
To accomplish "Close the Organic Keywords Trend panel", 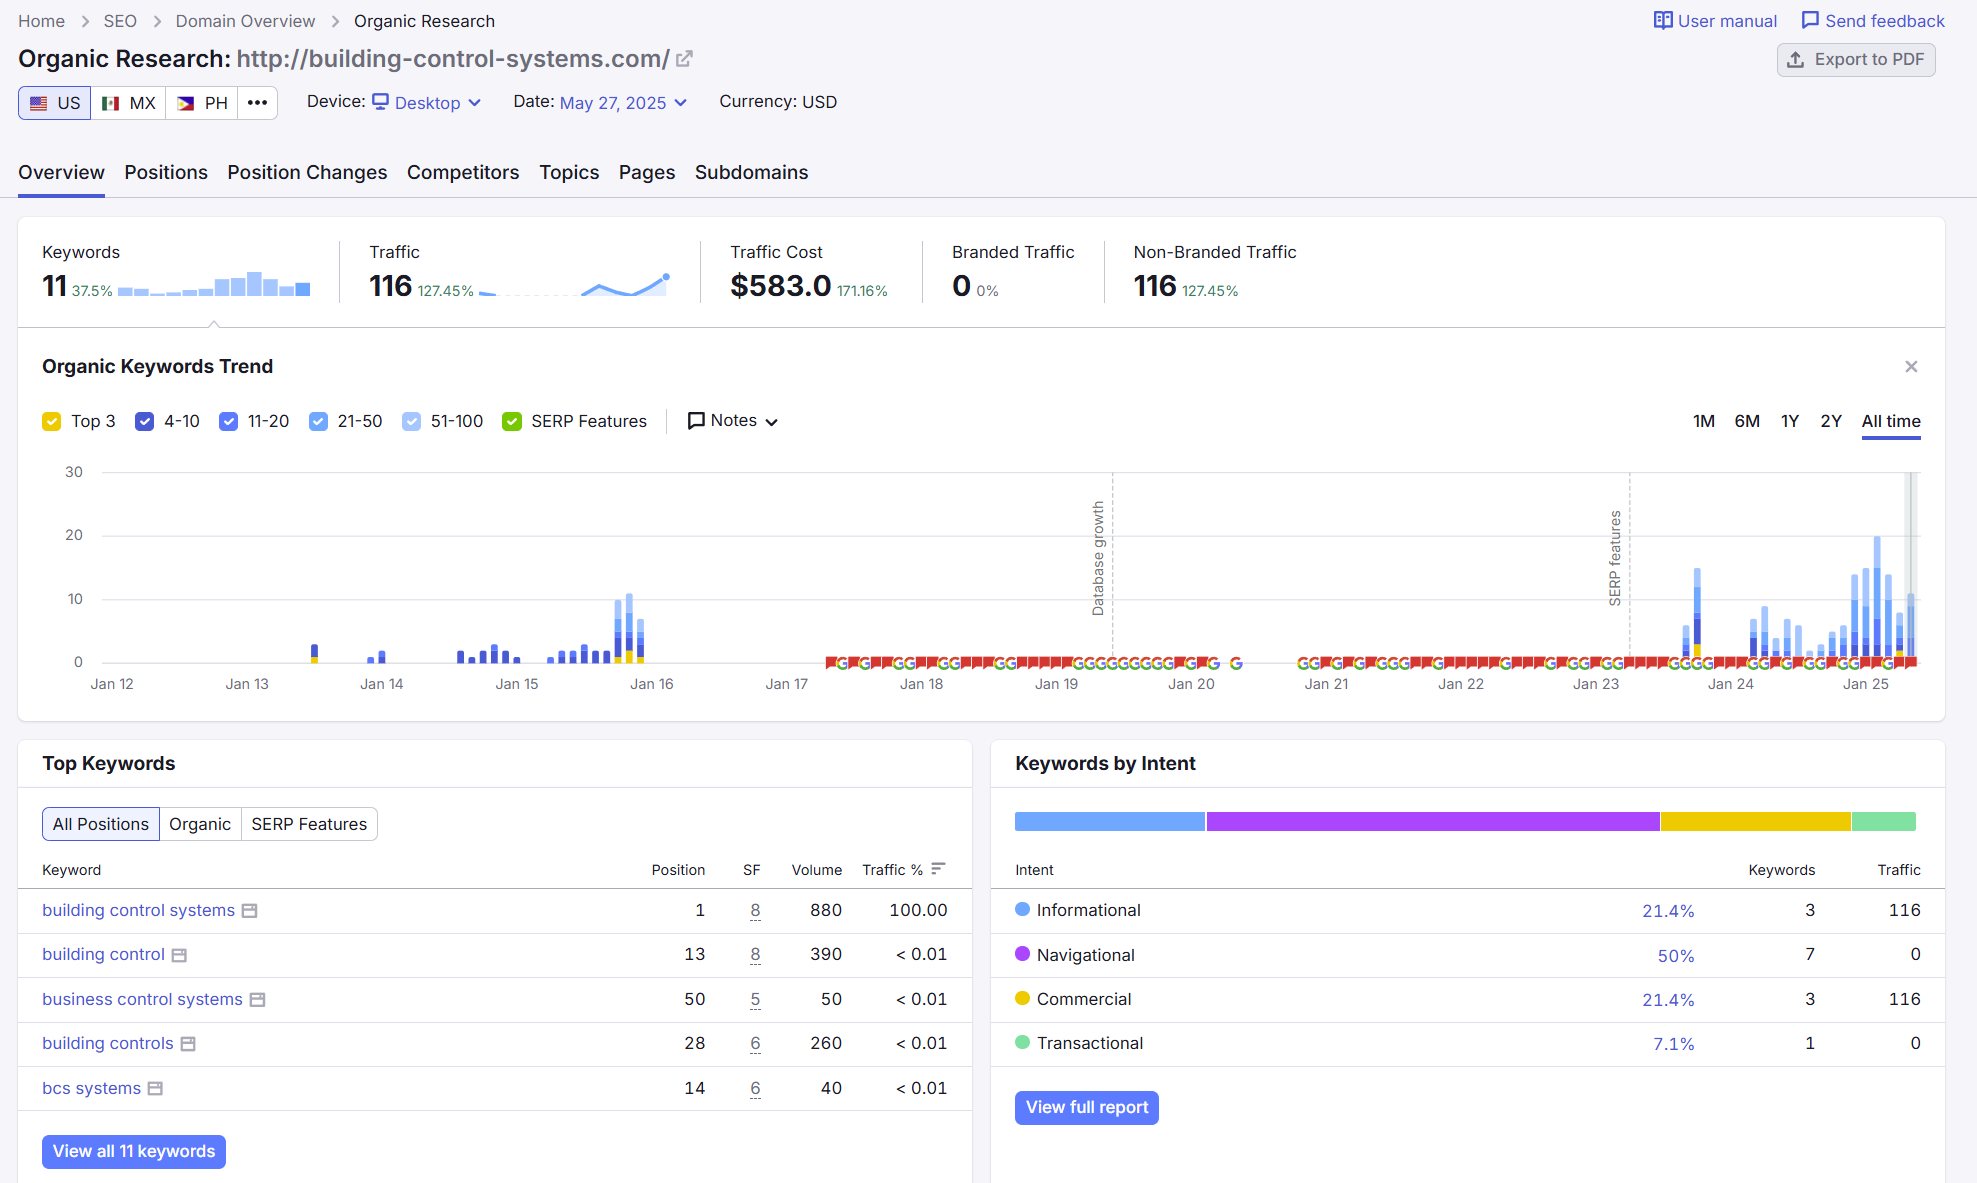I will pos(1911,367).
